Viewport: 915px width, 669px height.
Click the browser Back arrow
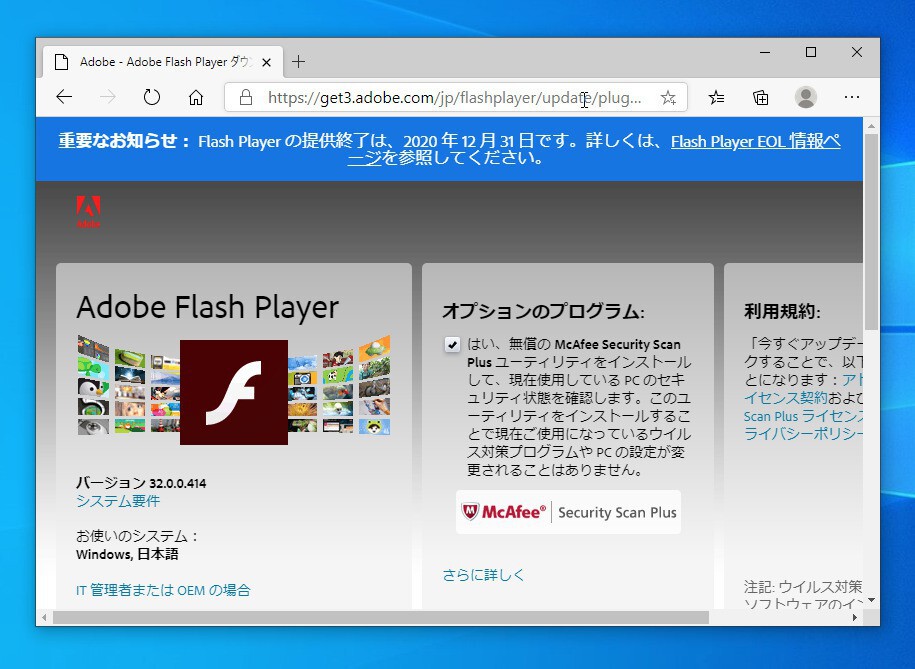(64, 97)
